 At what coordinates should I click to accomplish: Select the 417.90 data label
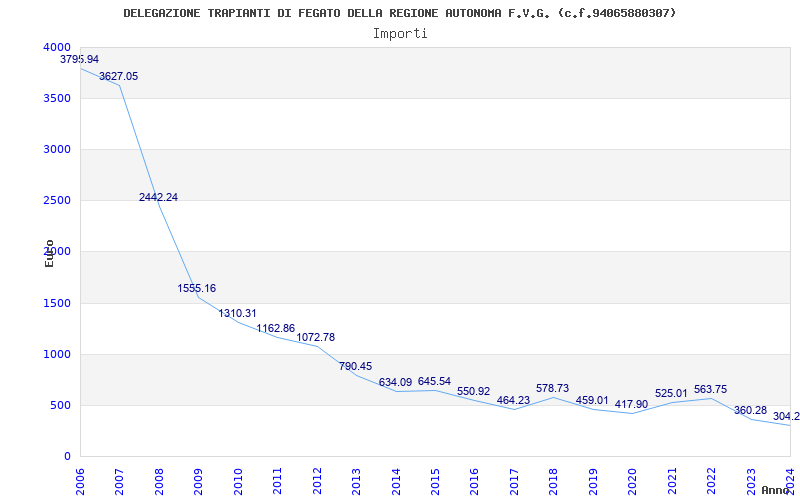[631, 404]
